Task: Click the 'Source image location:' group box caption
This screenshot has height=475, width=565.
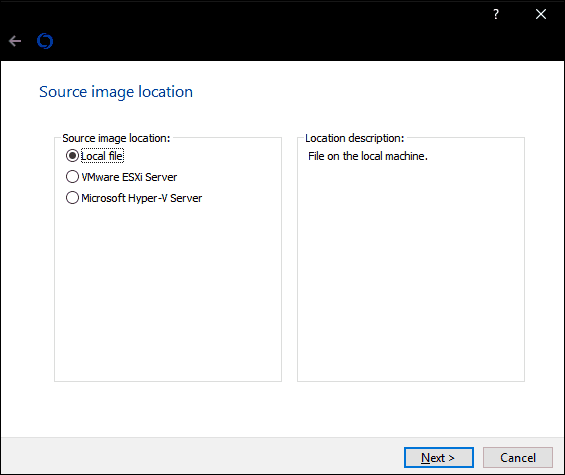Action: [x=116, y=138]
